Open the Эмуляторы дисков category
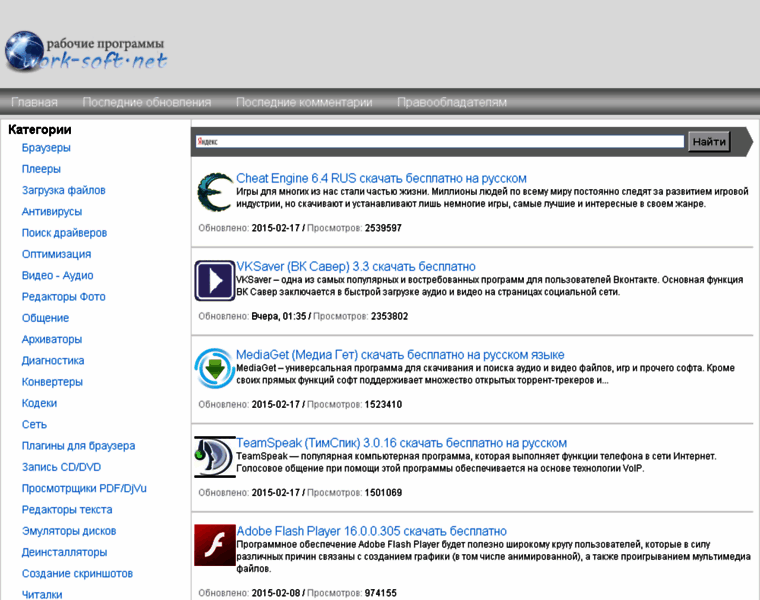The image size is (760, 600). click(x=69, y=532)
